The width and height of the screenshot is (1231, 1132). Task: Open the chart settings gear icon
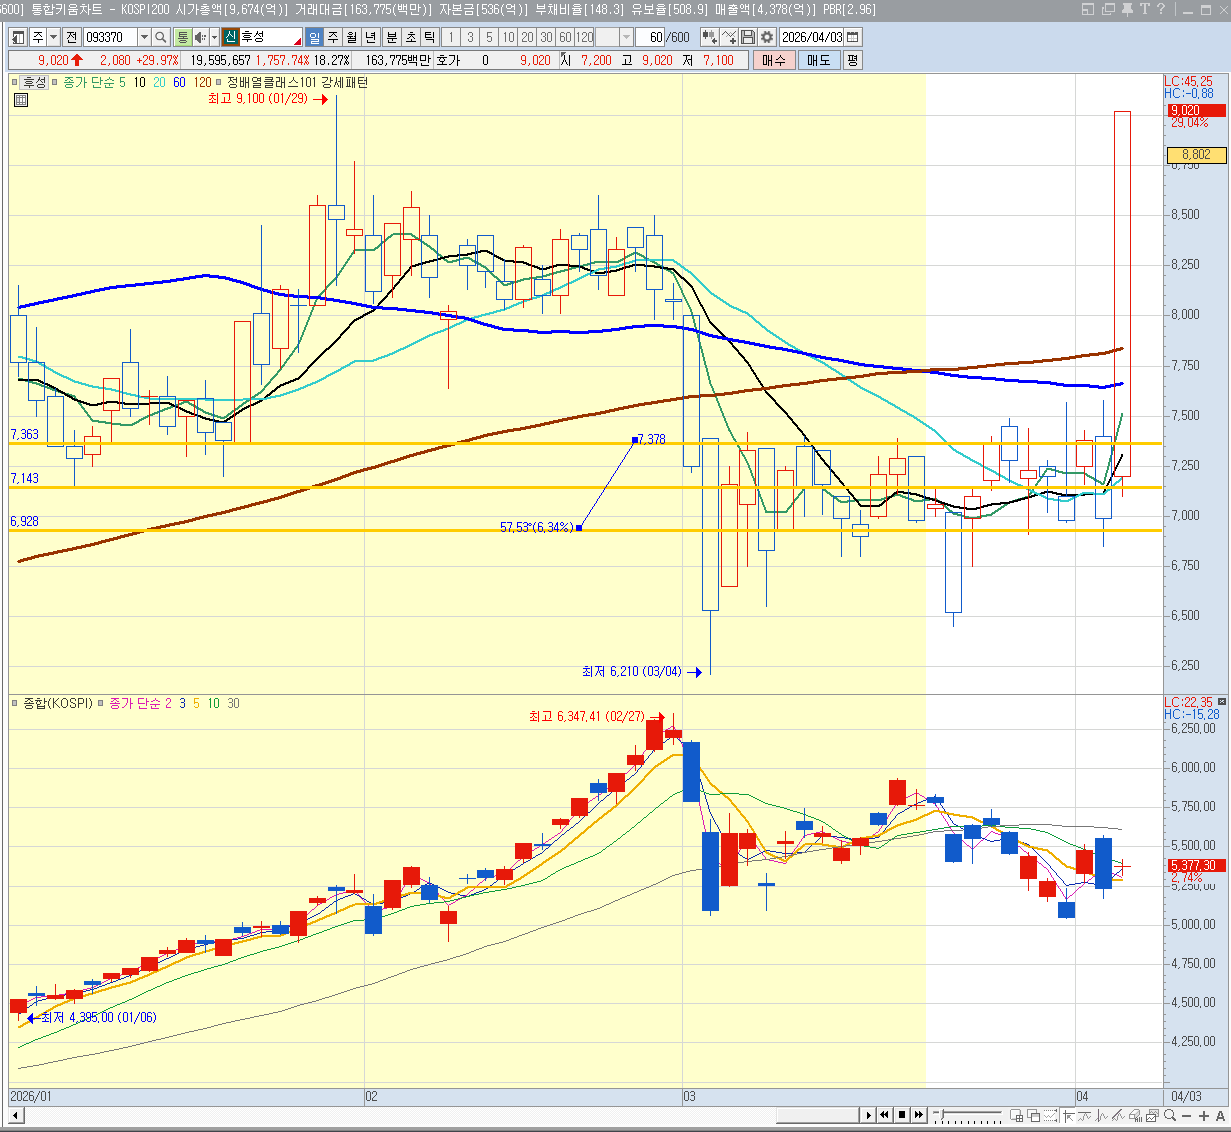(x=767, y=37)
